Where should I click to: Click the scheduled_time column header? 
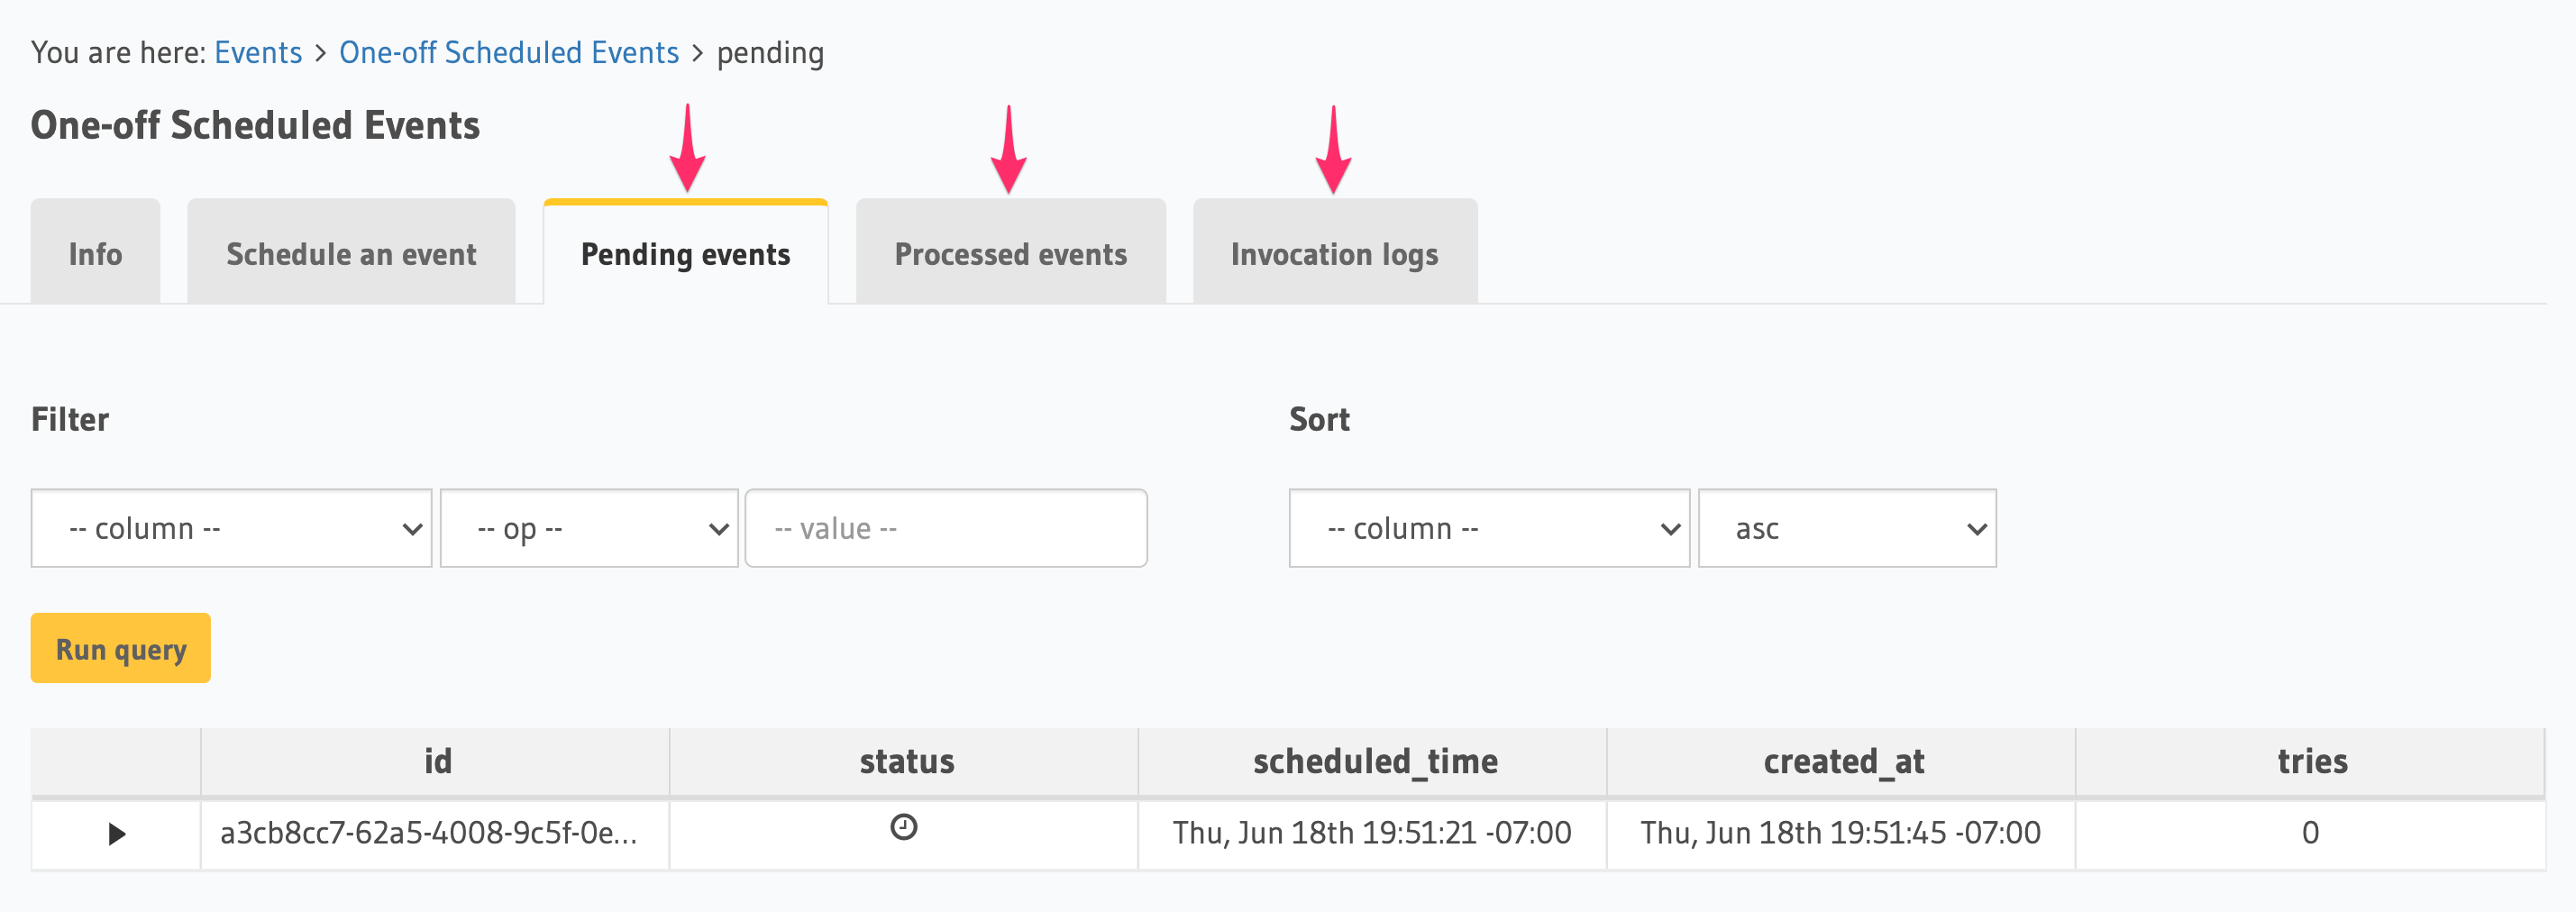point(1373,761)
